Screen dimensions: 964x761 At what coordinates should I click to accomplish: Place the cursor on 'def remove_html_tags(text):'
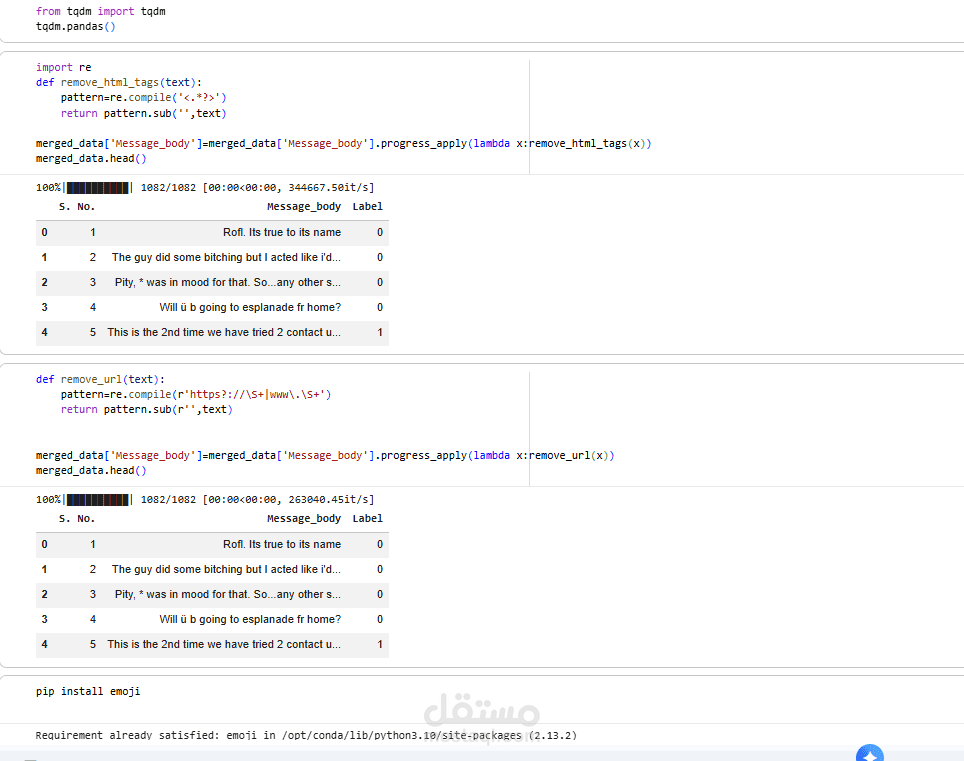coord(119,82)
